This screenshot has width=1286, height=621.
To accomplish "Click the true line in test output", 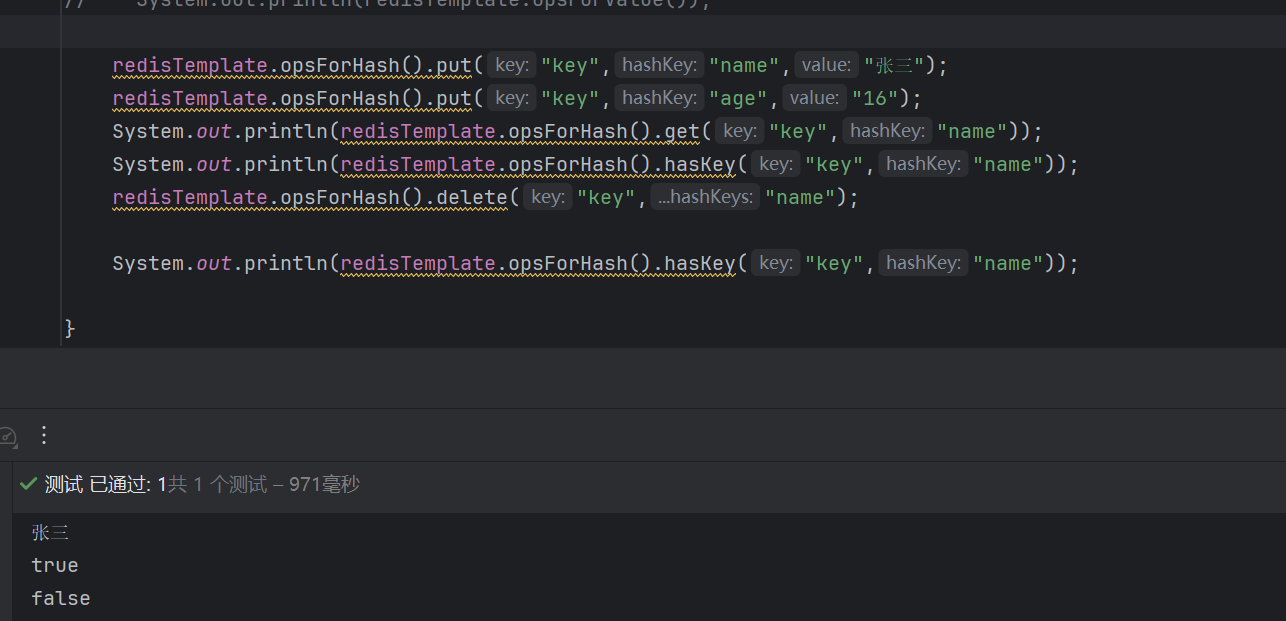I will (54, 565).
